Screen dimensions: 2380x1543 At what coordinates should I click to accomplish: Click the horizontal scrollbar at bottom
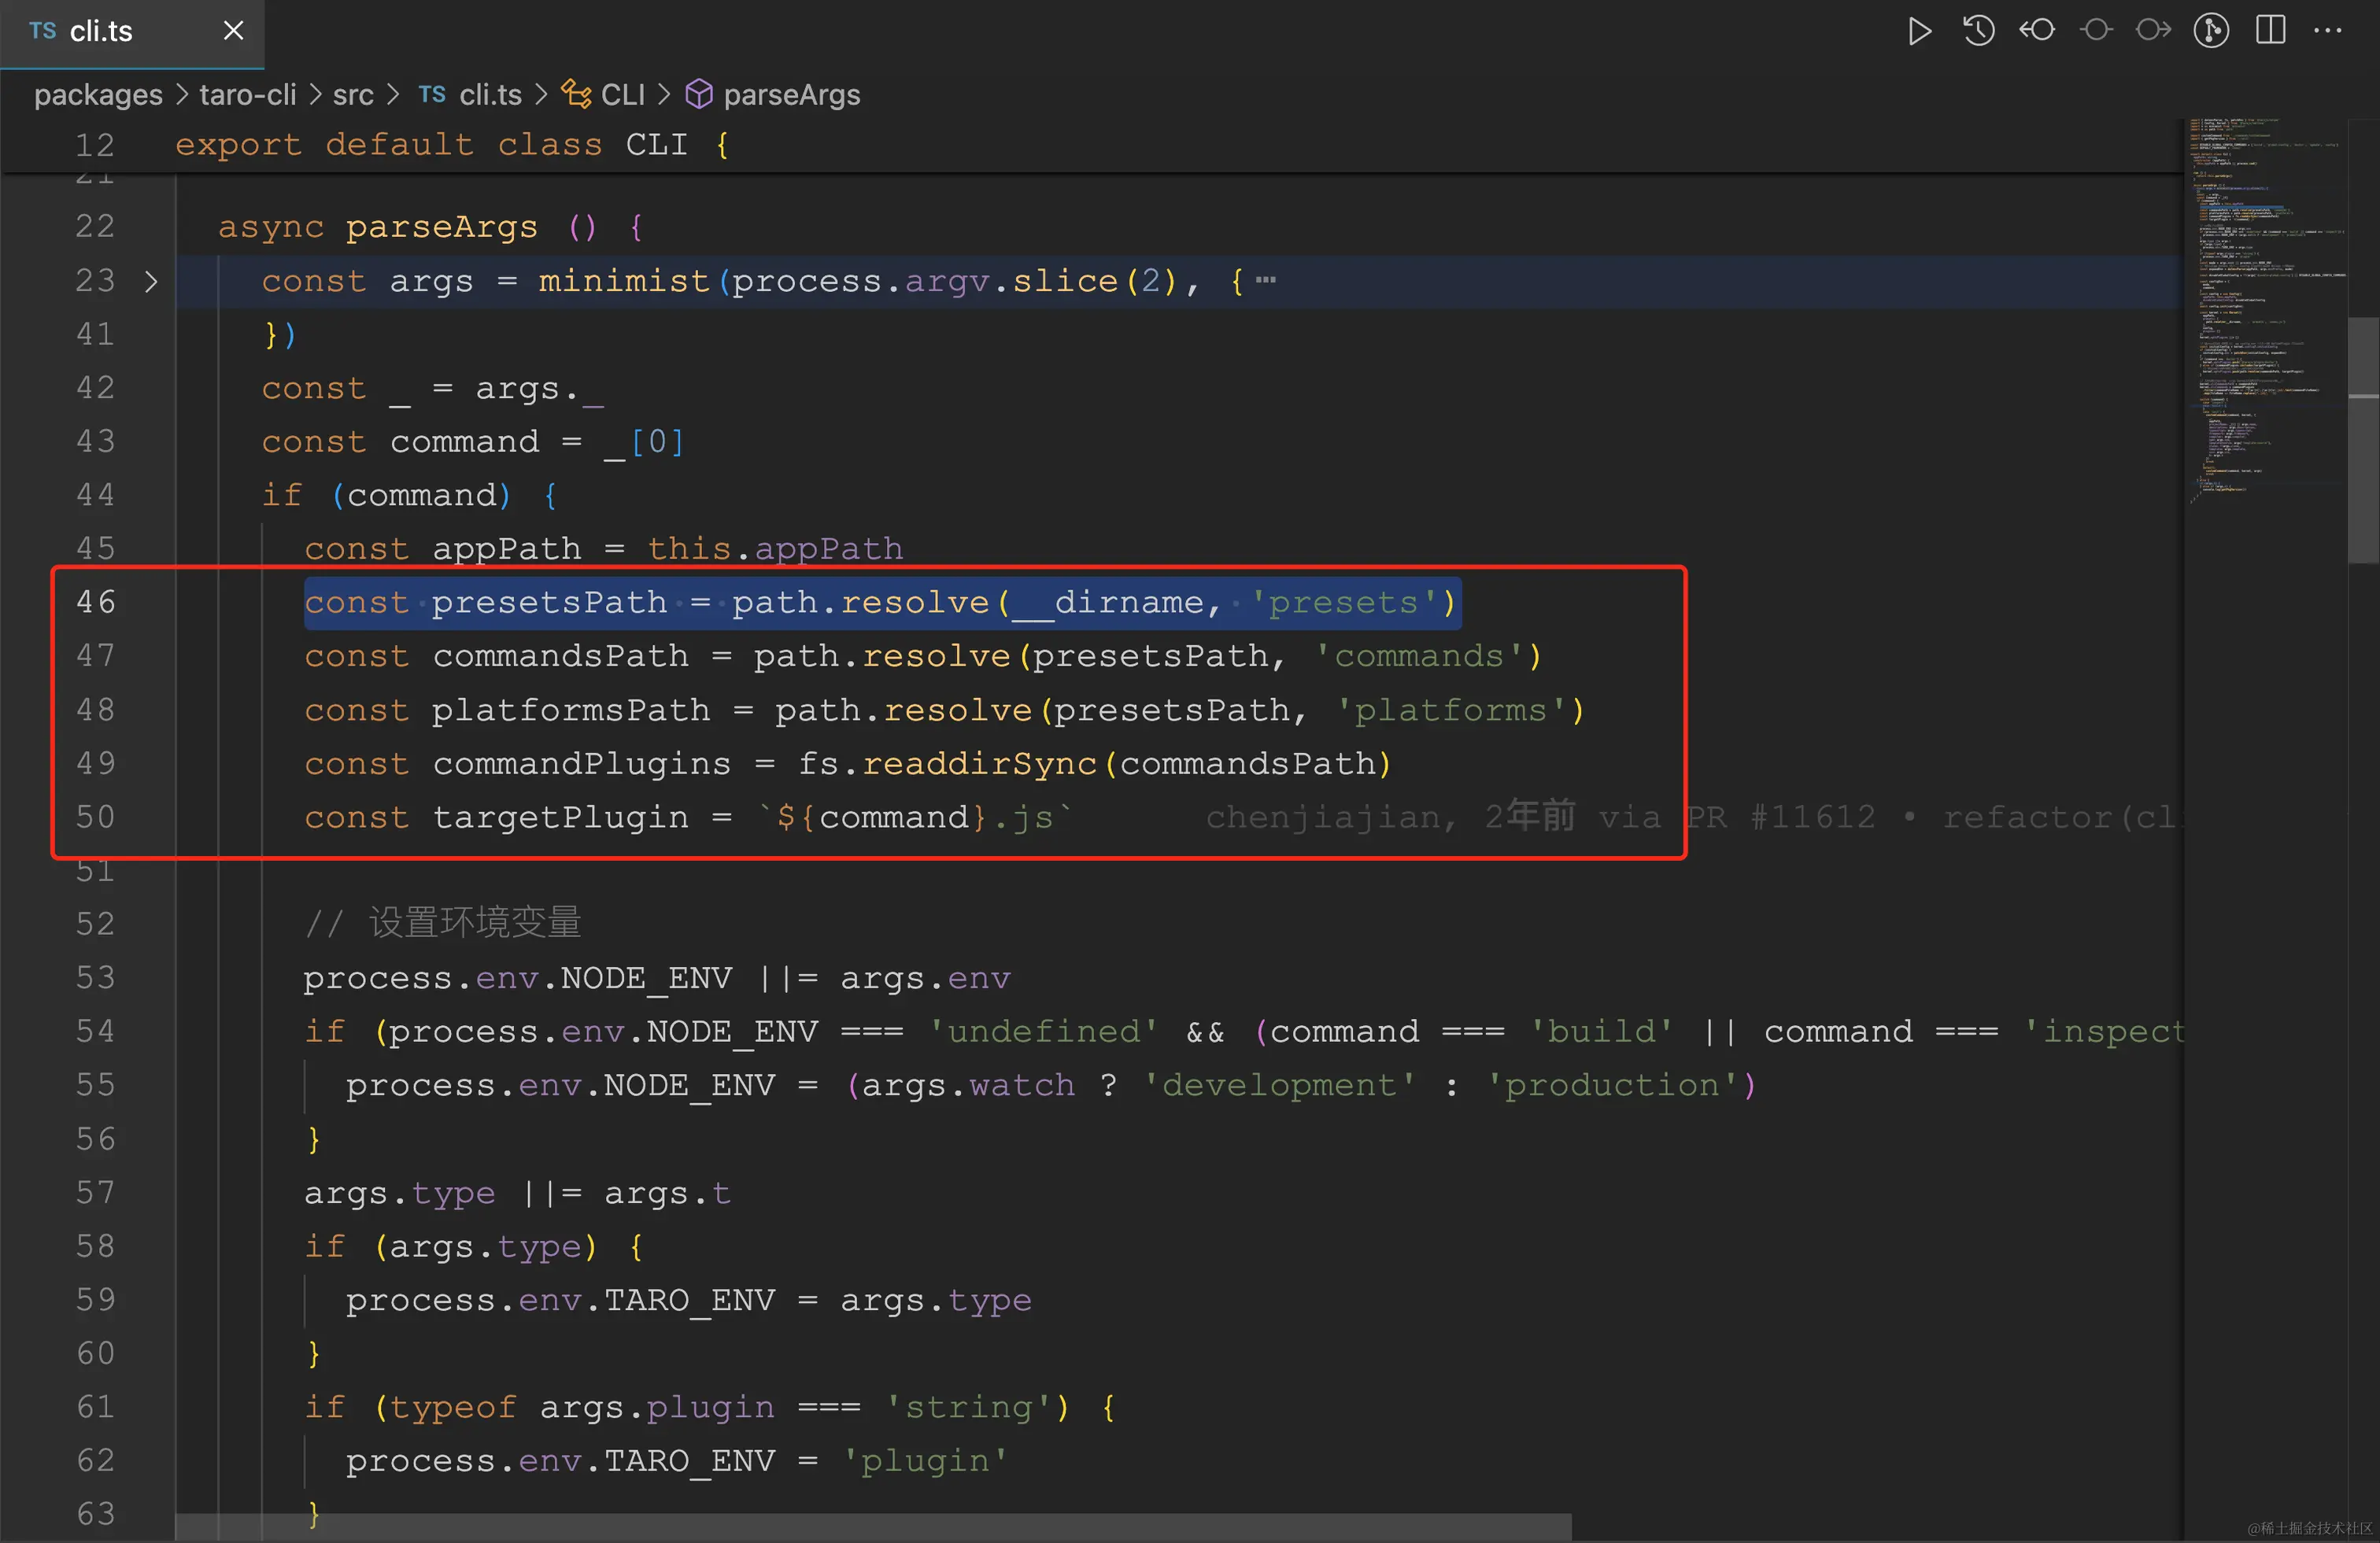click(872, 1526)
